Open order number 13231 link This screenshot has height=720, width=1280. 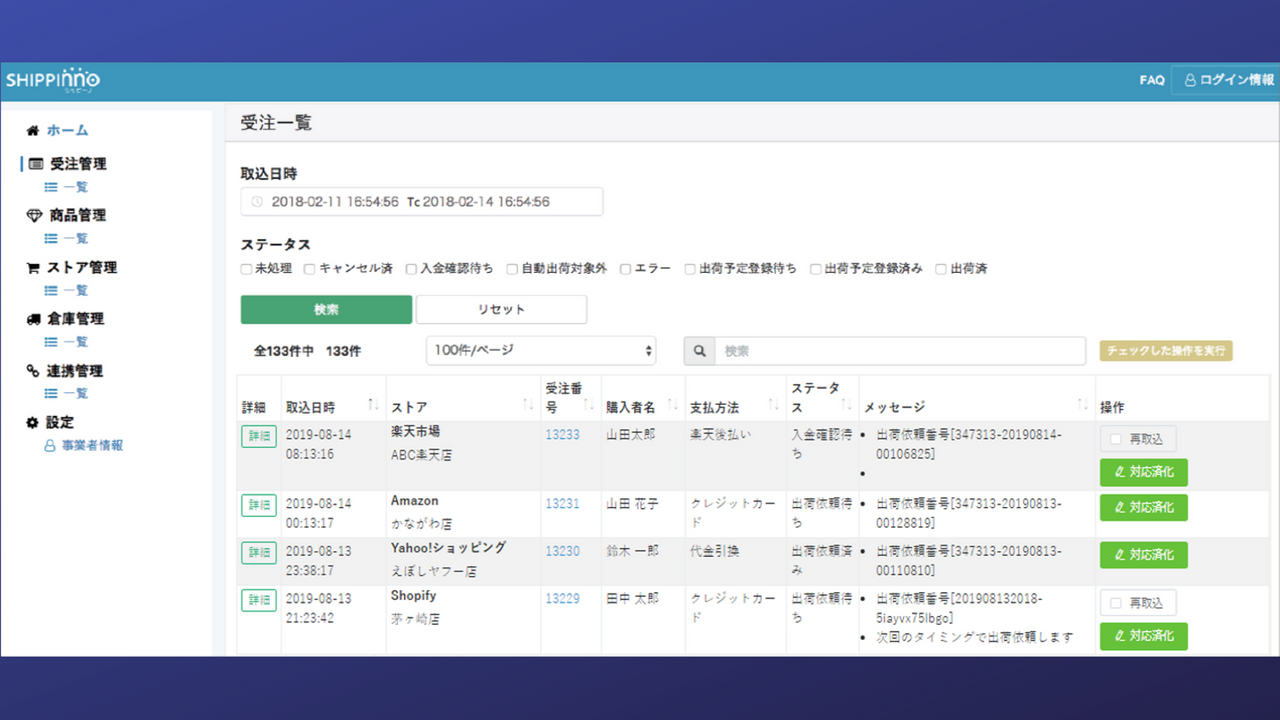point(562,504)
